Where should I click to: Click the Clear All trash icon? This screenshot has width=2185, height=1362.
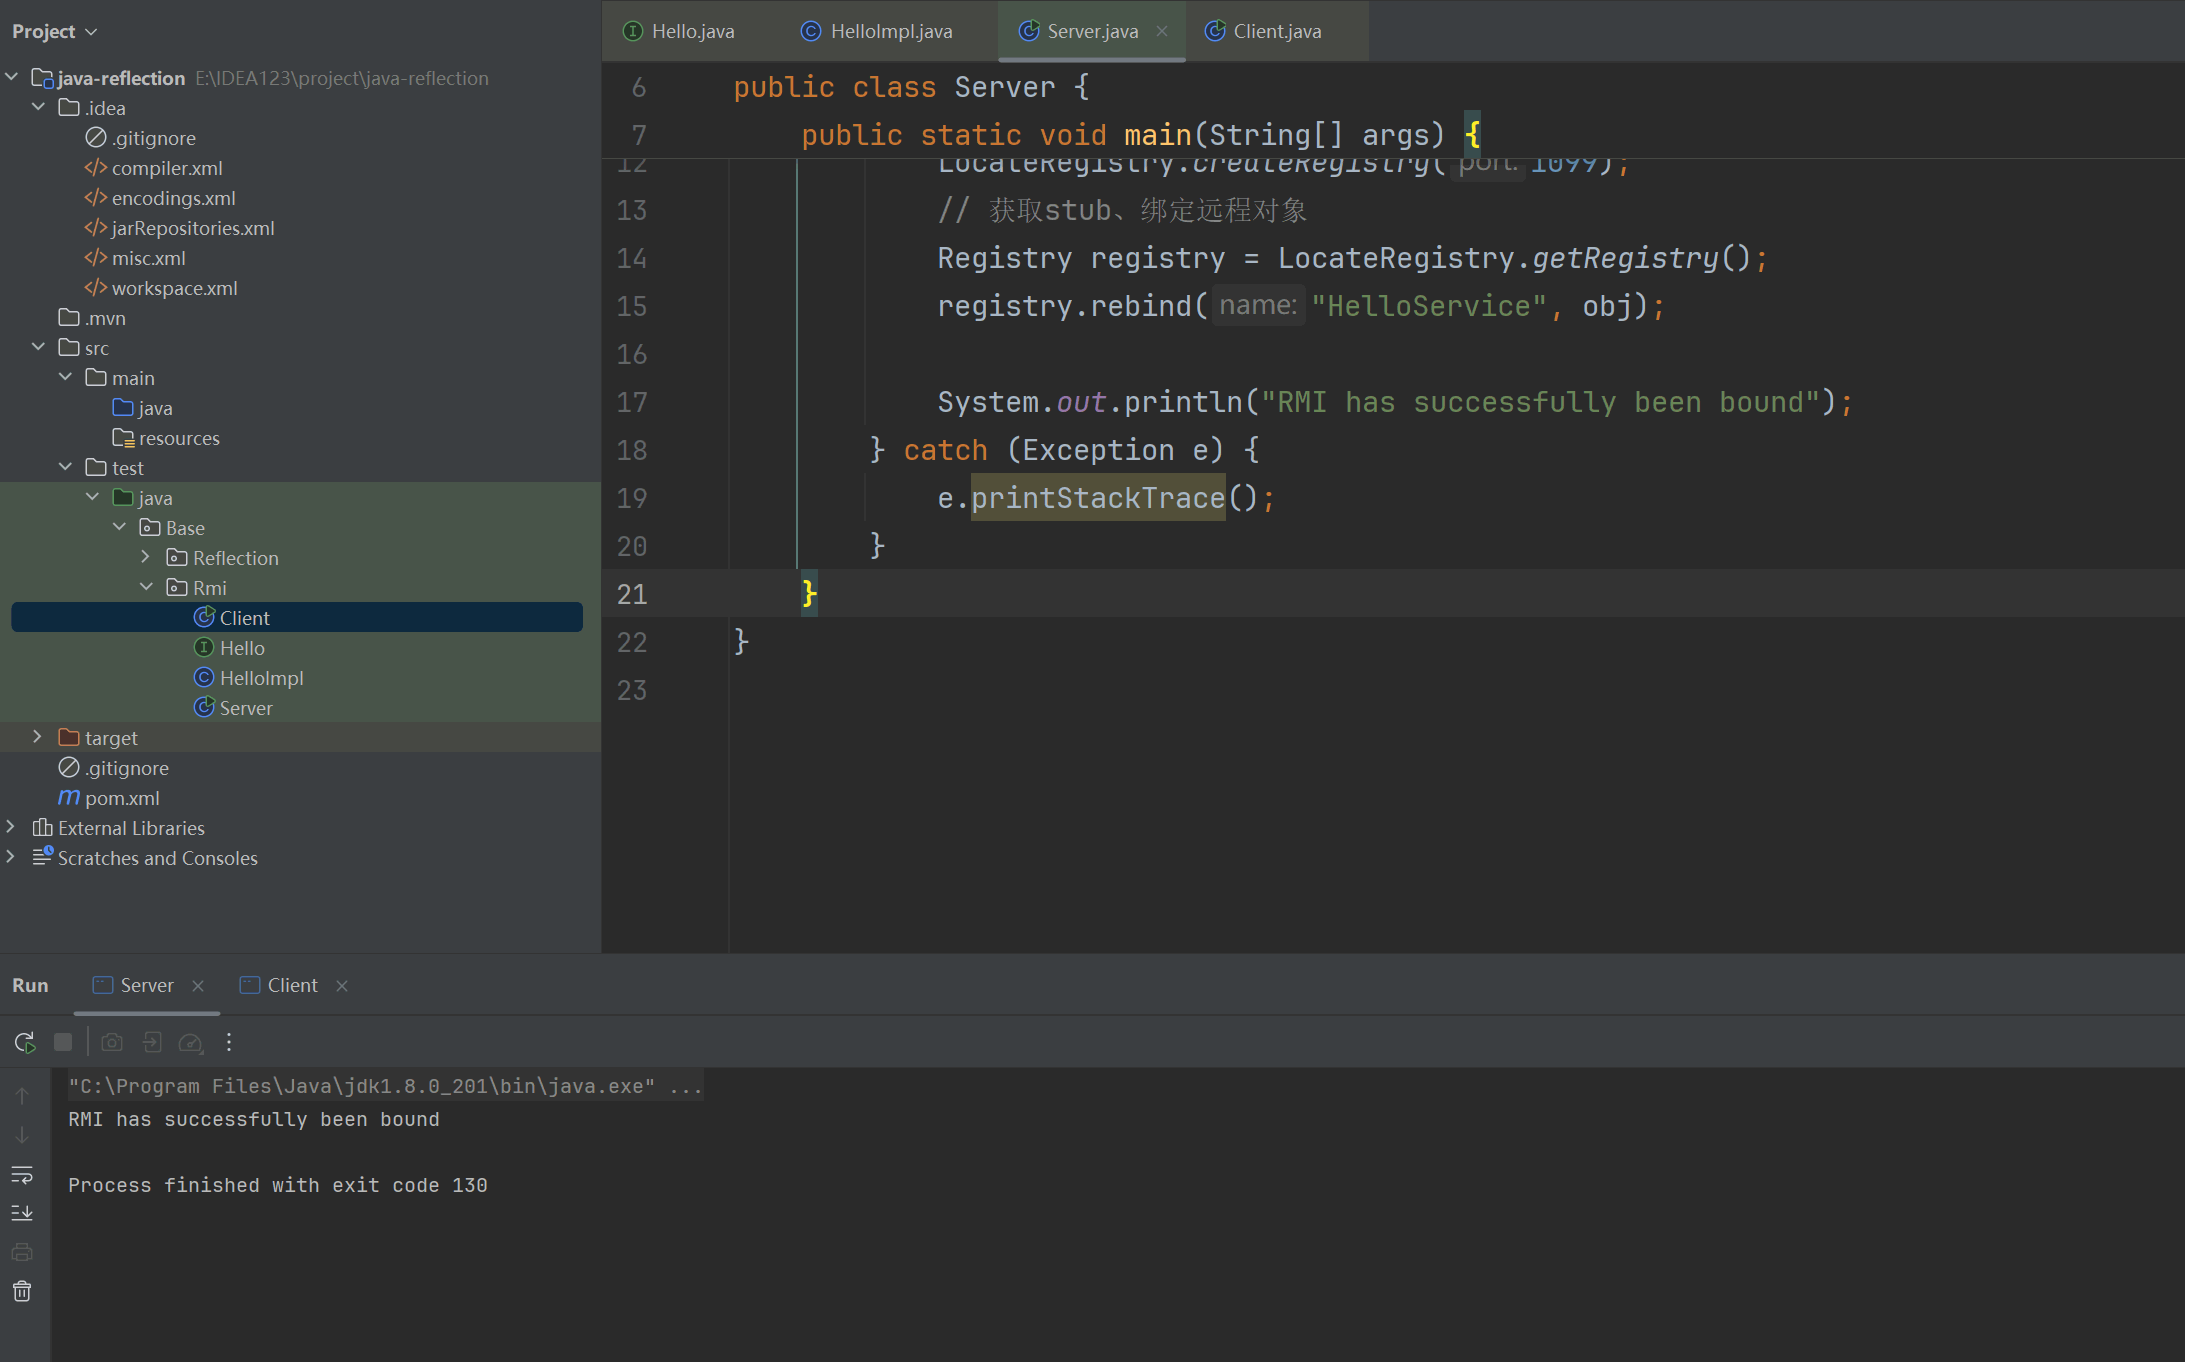click(22, 1292)
